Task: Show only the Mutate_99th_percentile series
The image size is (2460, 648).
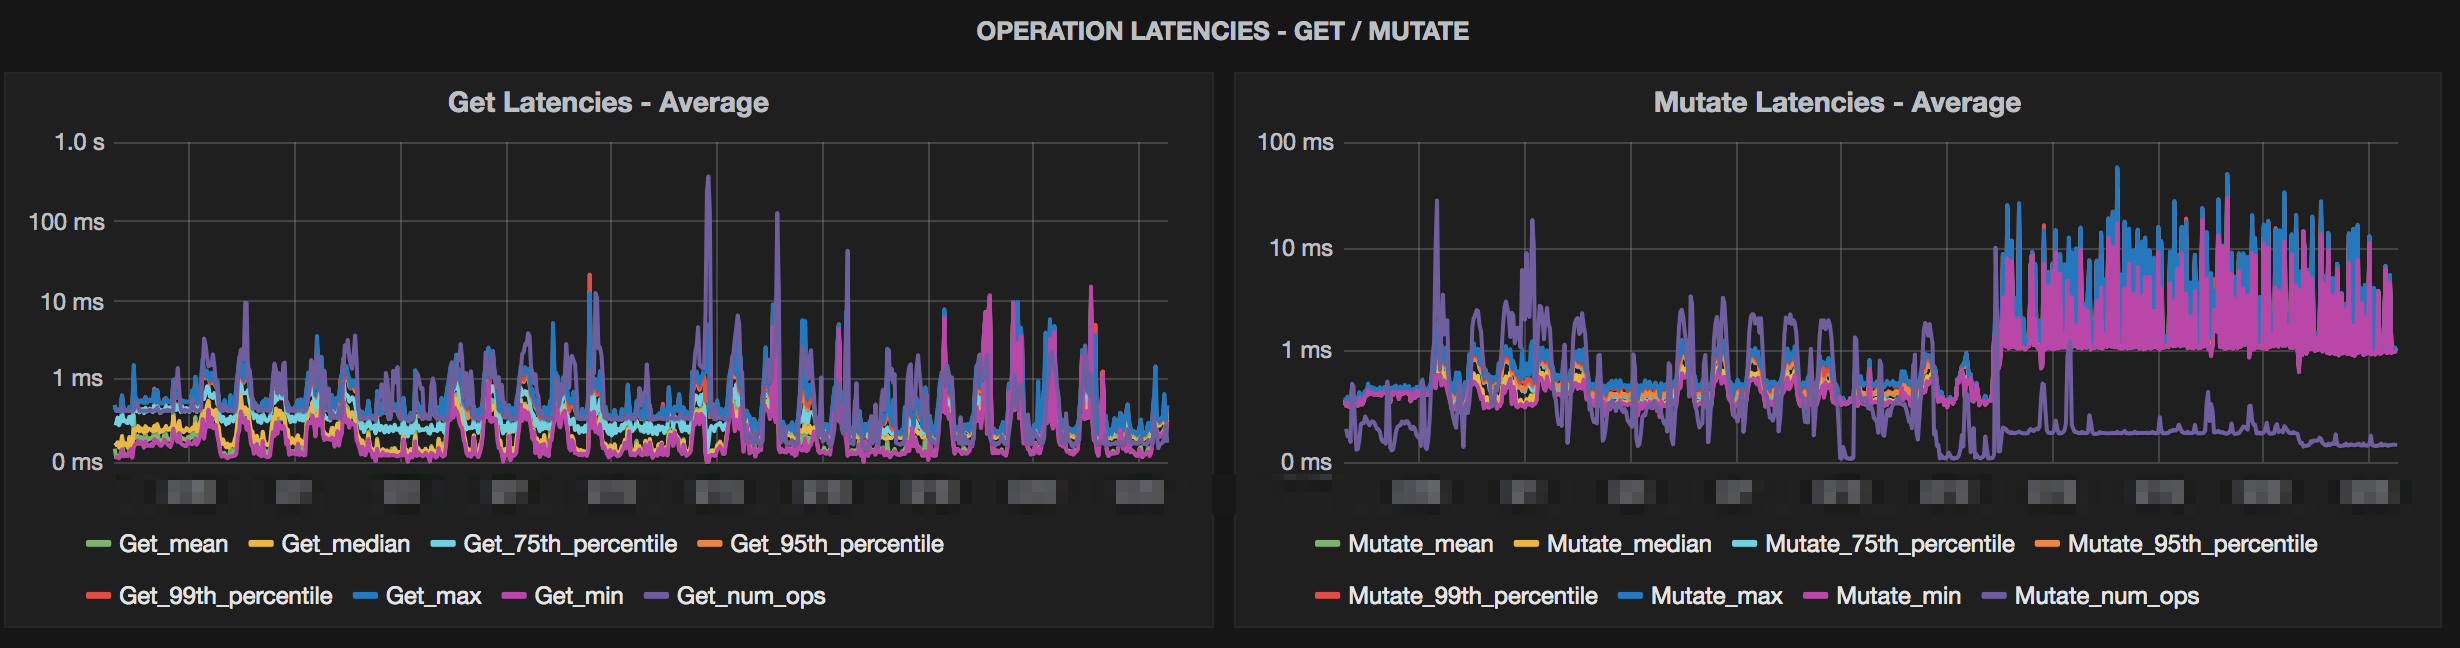Action: (1472, 596)
